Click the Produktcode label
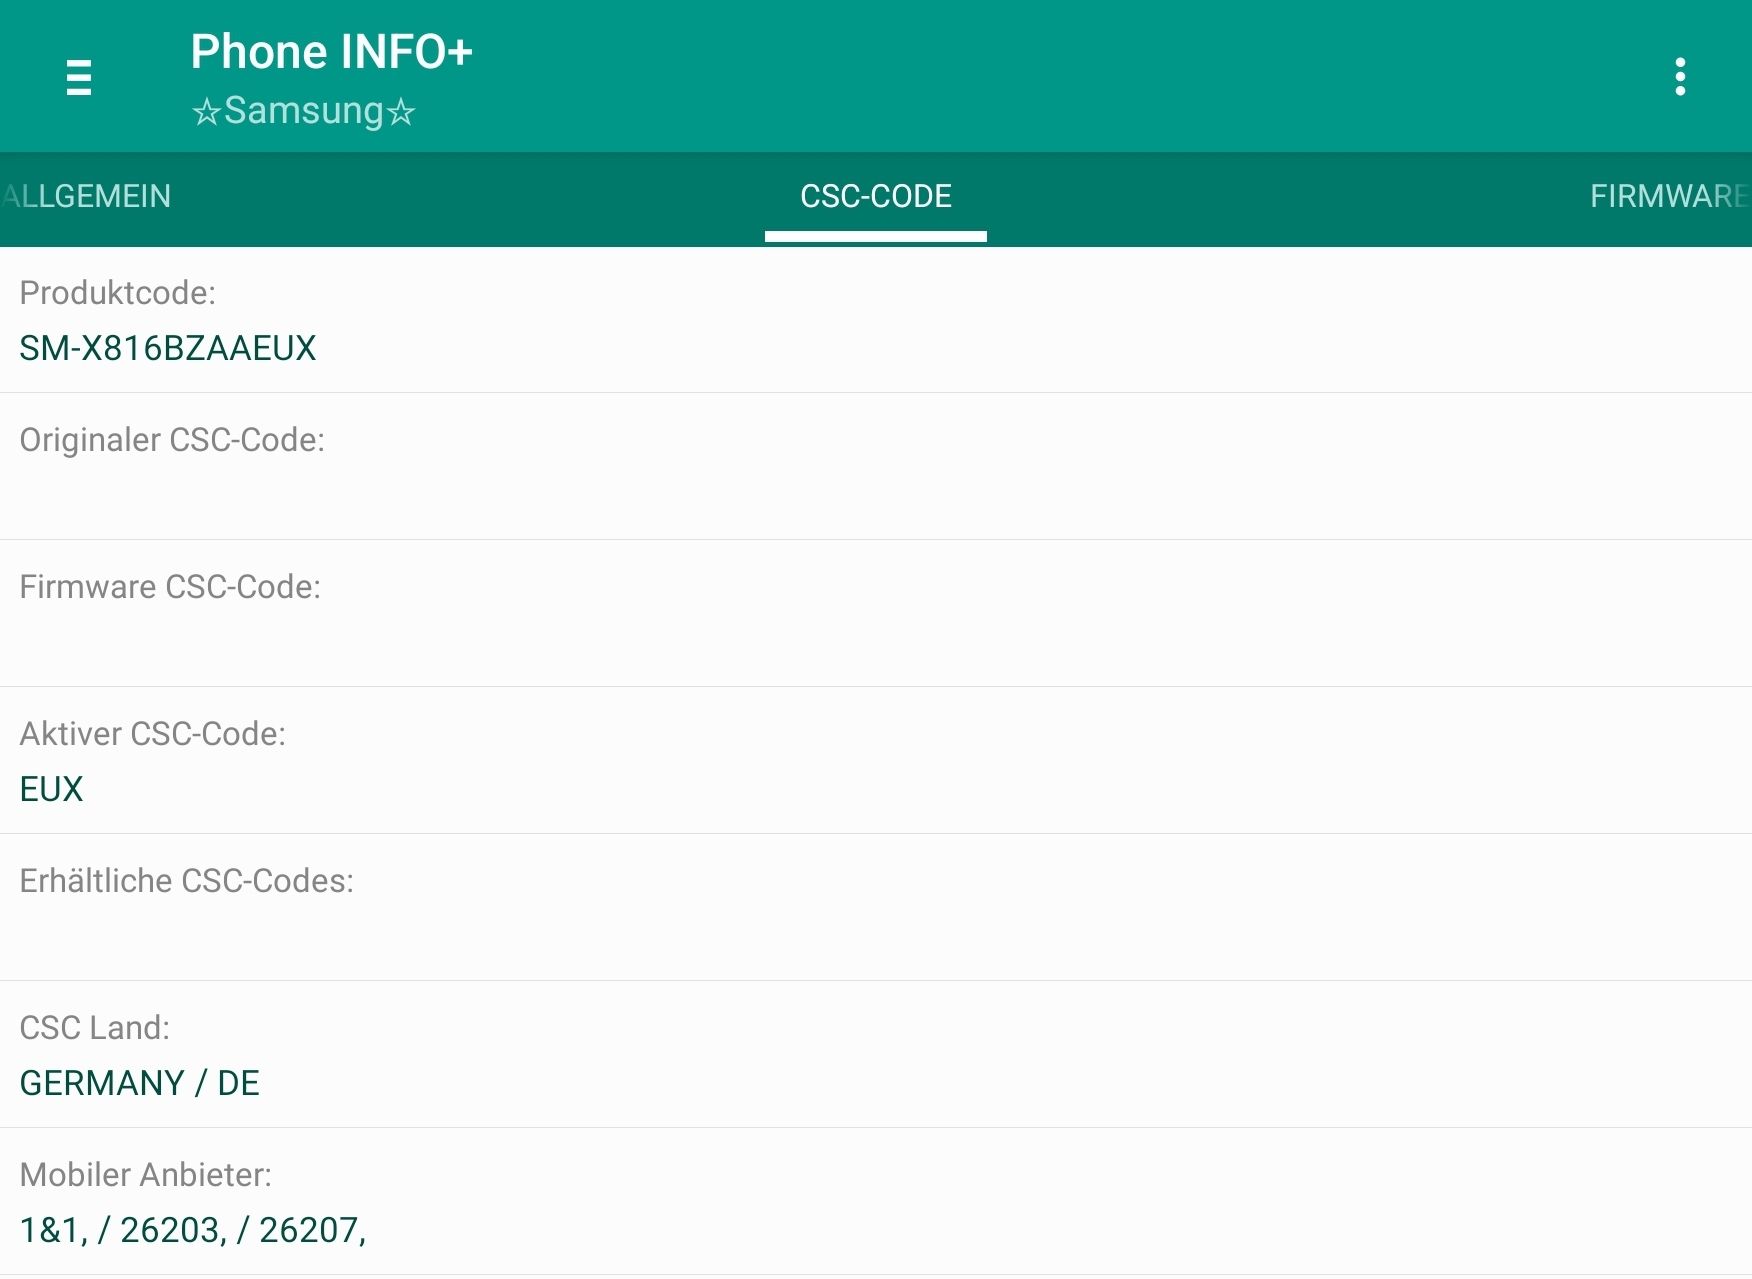Viewport: 1752px width, 1279px height. click(118, 293)
